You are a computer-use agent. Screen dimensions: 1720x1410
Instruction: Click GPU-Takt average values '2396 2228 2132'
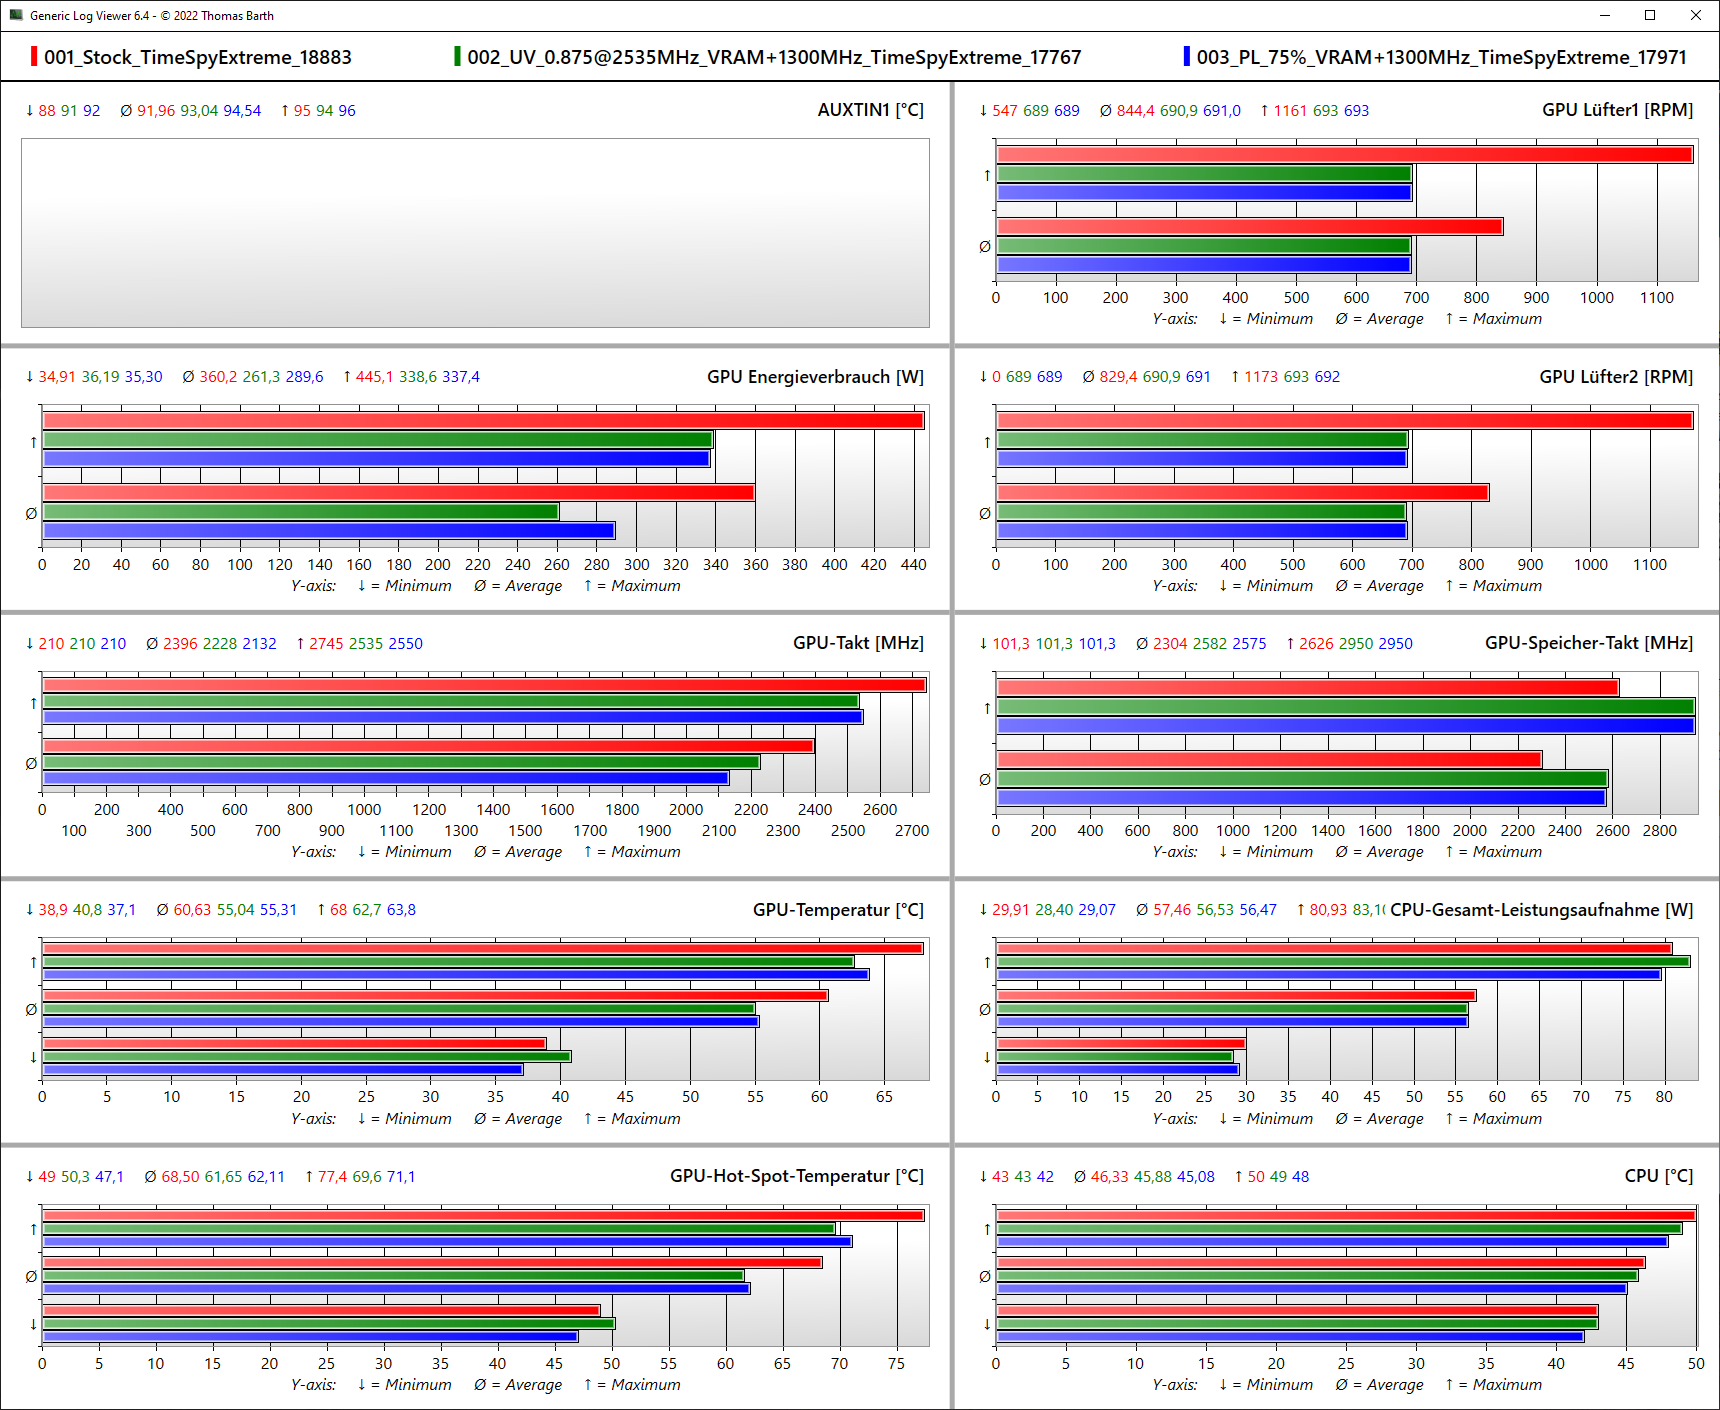[220, 644]
